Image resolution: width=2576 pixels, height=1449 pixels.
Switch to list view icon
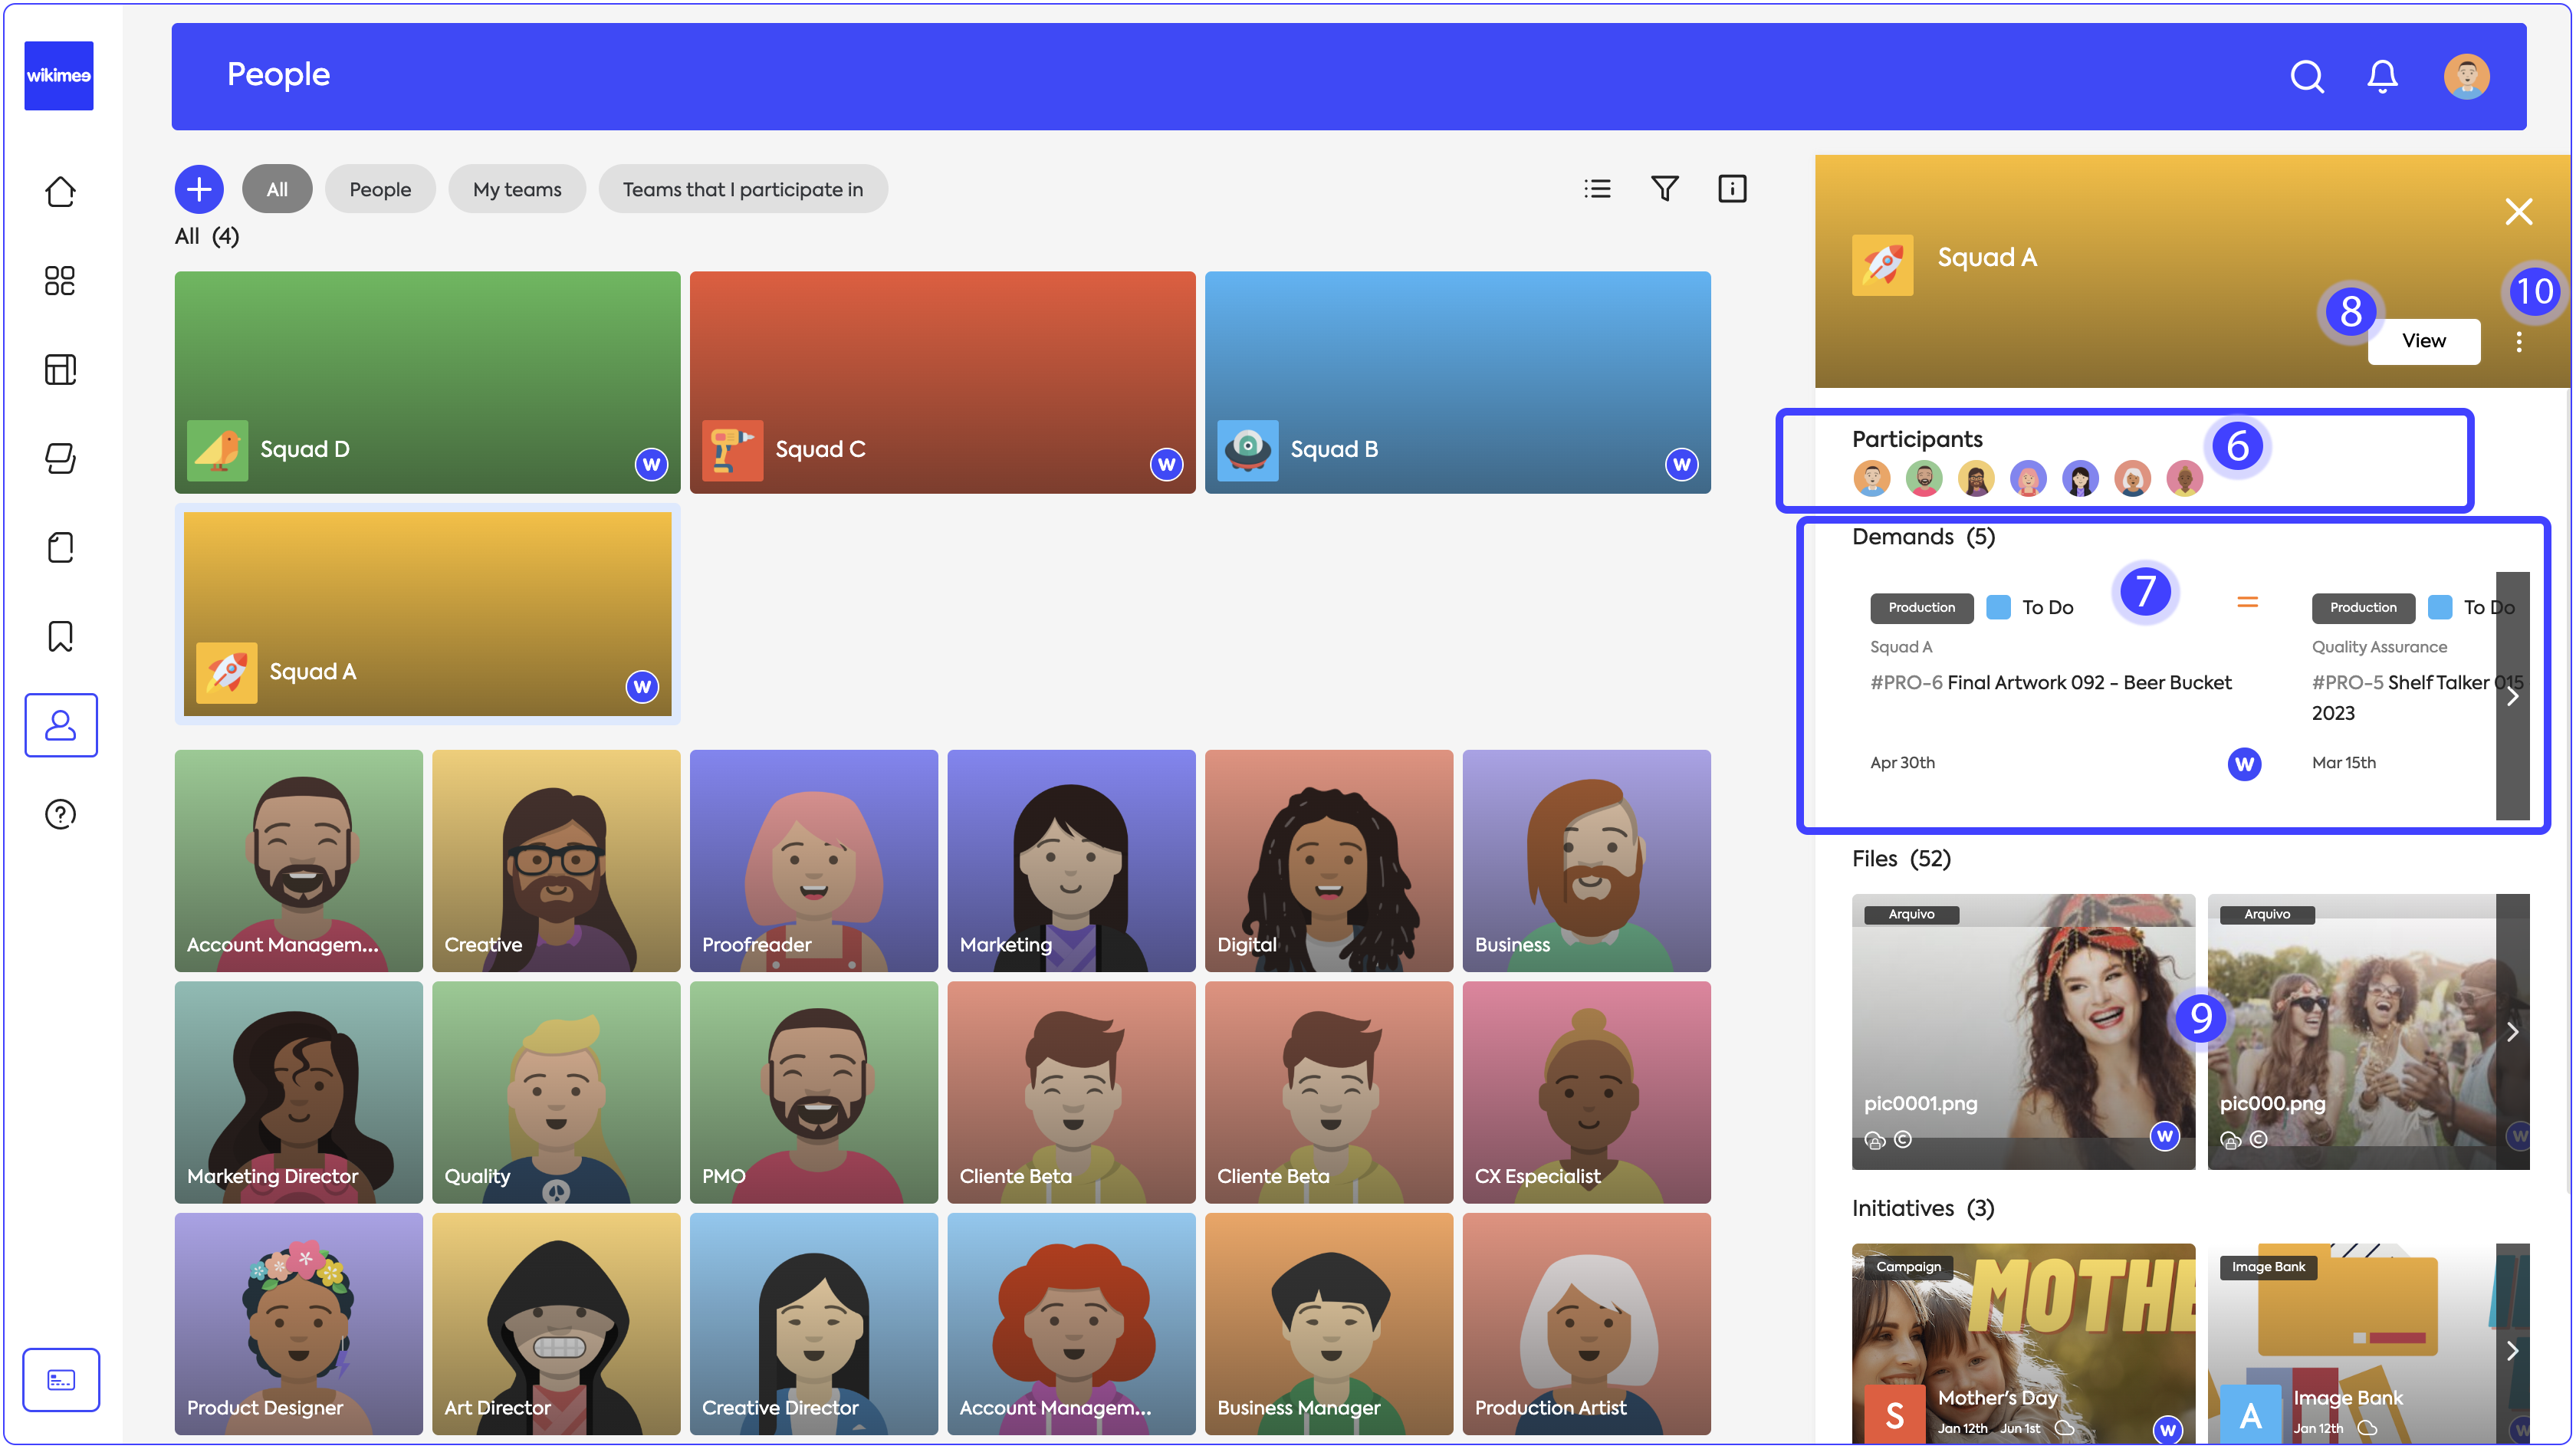[x=1597, y=188]
